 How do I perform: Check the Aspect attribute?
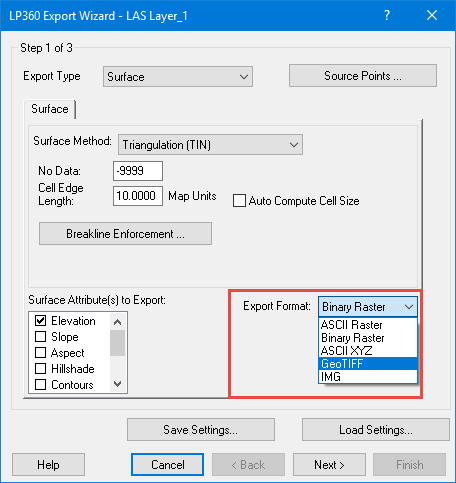click(40, 353)
